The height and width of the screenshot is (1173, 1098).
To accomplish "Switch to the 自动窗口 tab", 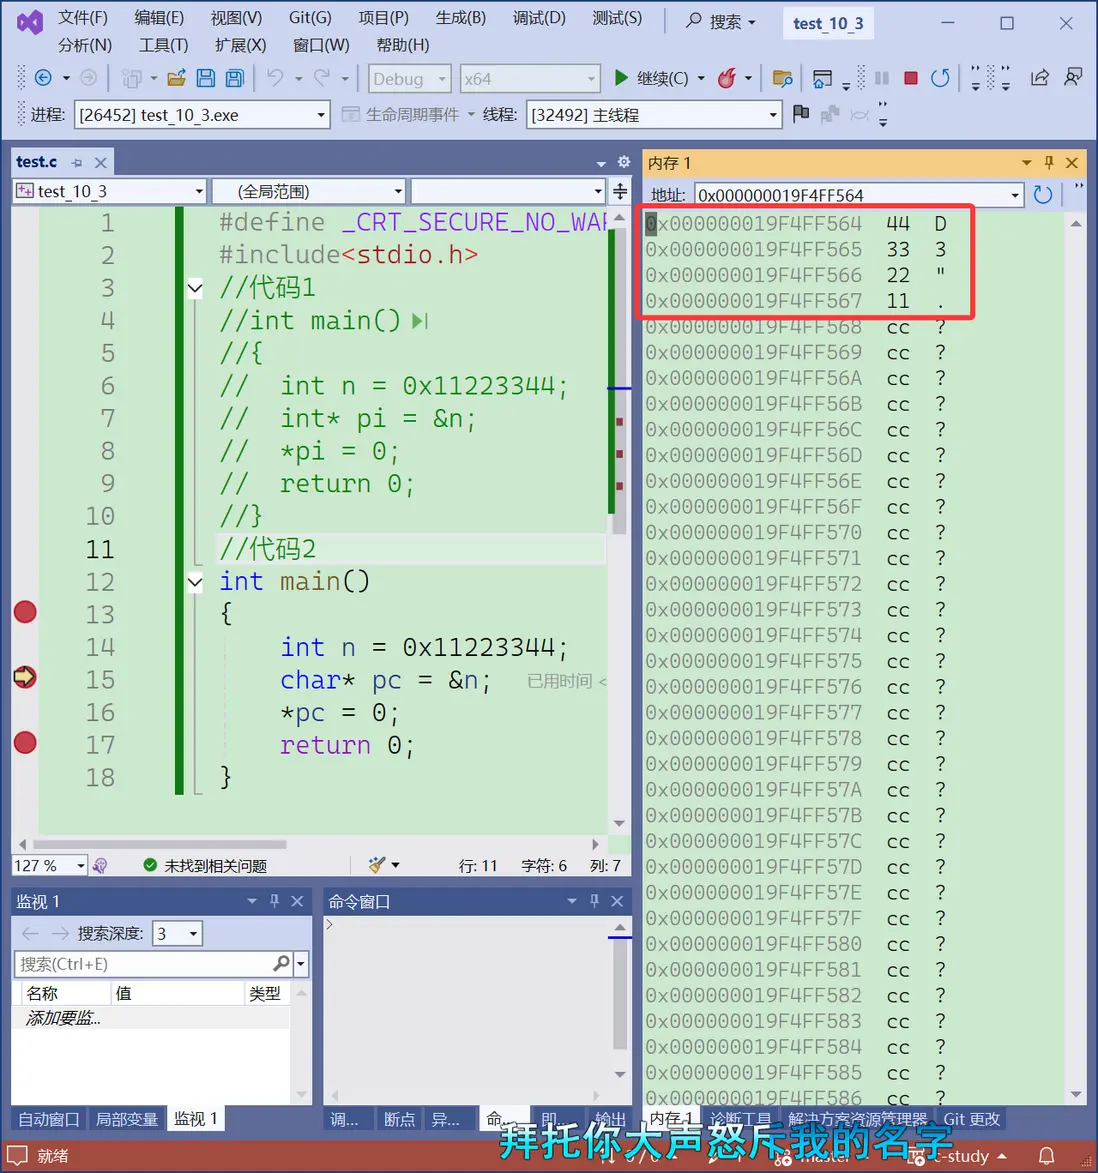I will tap(49, 1119).
